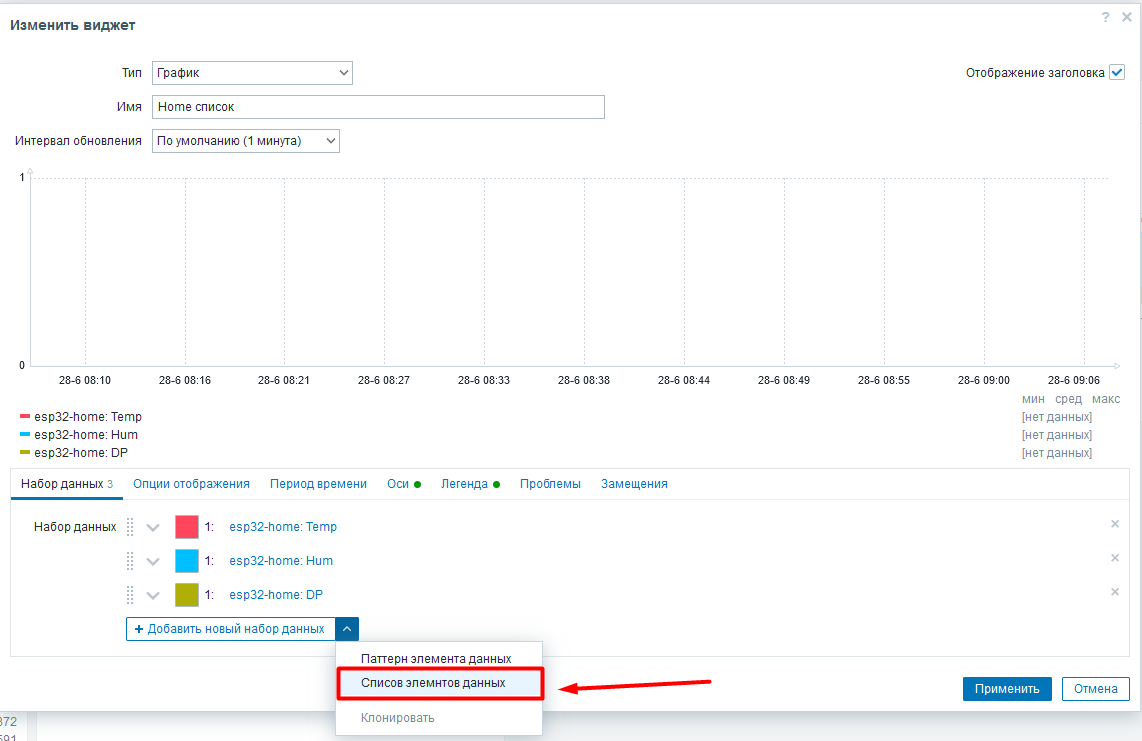
Task: Grab the drag handle of Temp data set
Action: (x=130, y=527)
